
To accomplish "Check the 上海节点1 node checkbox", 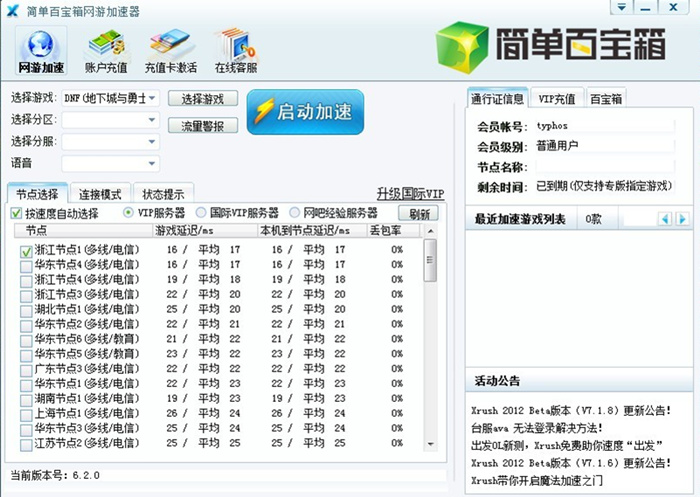I will click(x=26, y=415).
